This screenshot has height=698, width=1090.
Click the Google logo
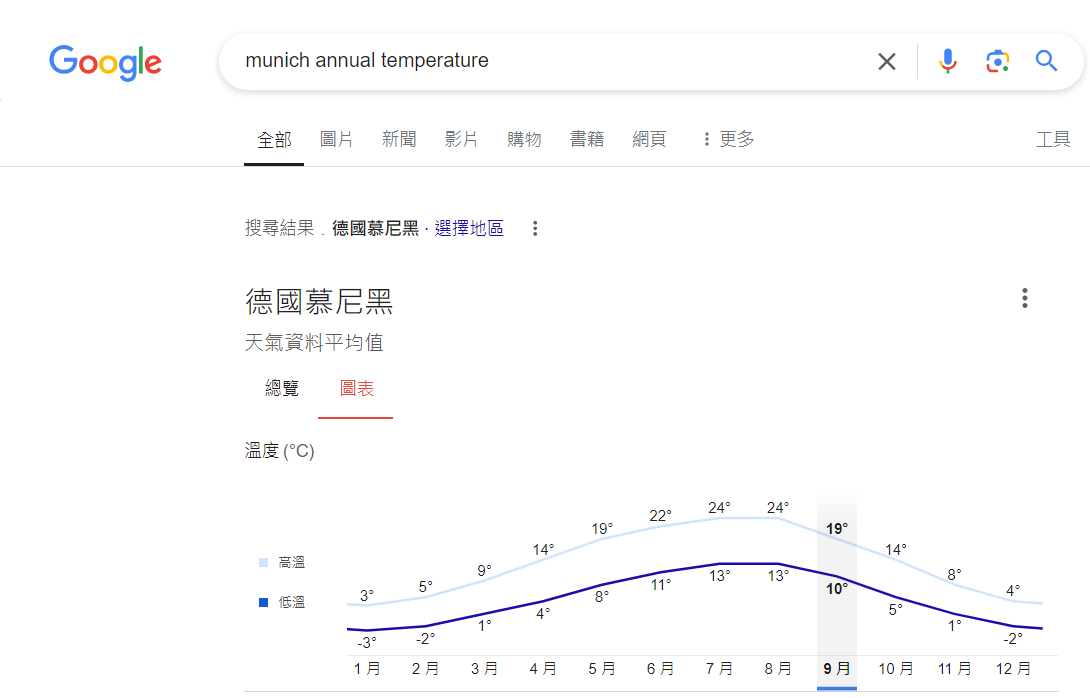coord(105,62)
